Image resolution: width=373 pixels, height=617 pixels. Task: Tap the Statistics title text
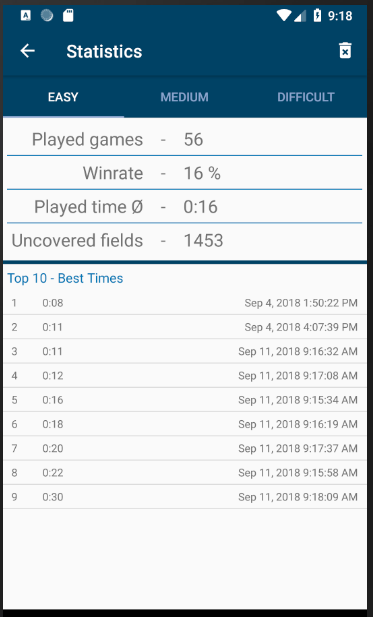[104, 52]
